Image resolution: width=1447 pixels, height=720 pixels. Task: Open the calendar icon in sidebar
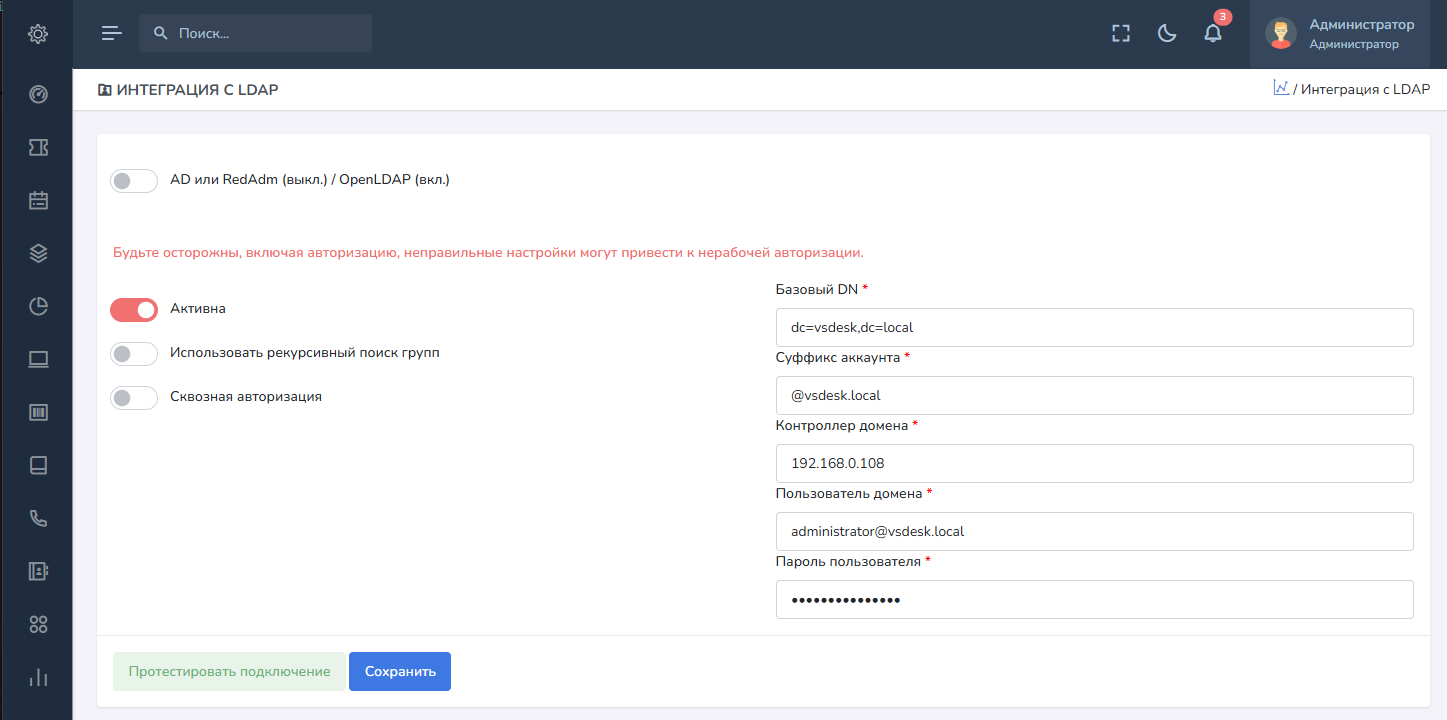(x=38, y=200)
